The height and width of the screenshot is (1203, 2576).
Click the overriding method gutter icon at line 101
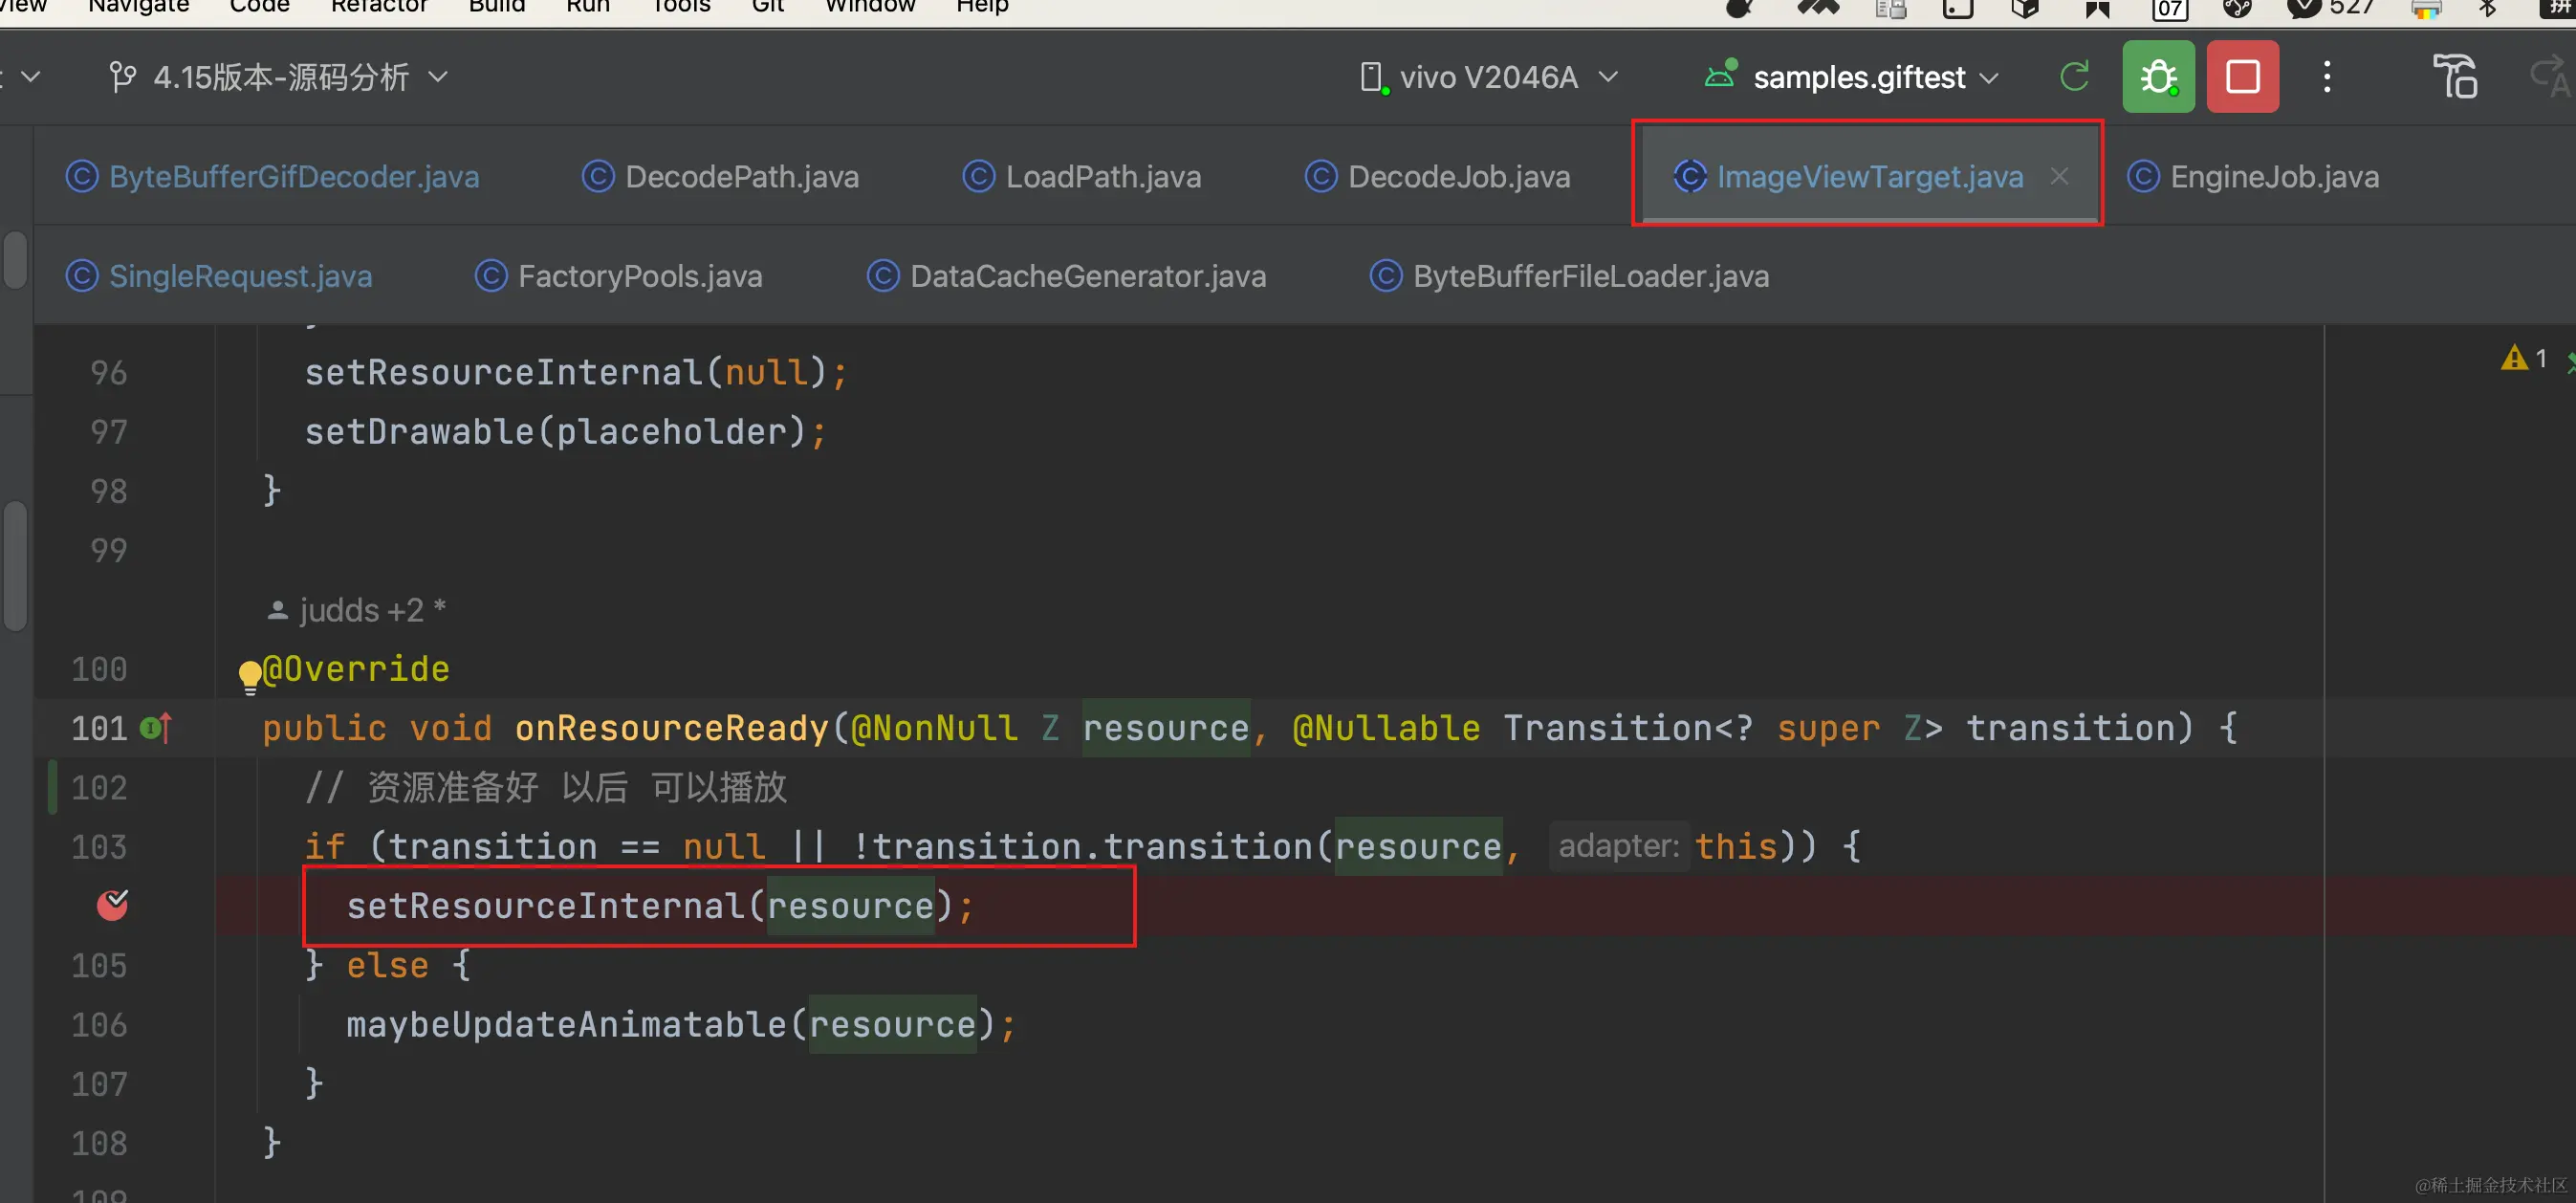[x=156, y=728]
